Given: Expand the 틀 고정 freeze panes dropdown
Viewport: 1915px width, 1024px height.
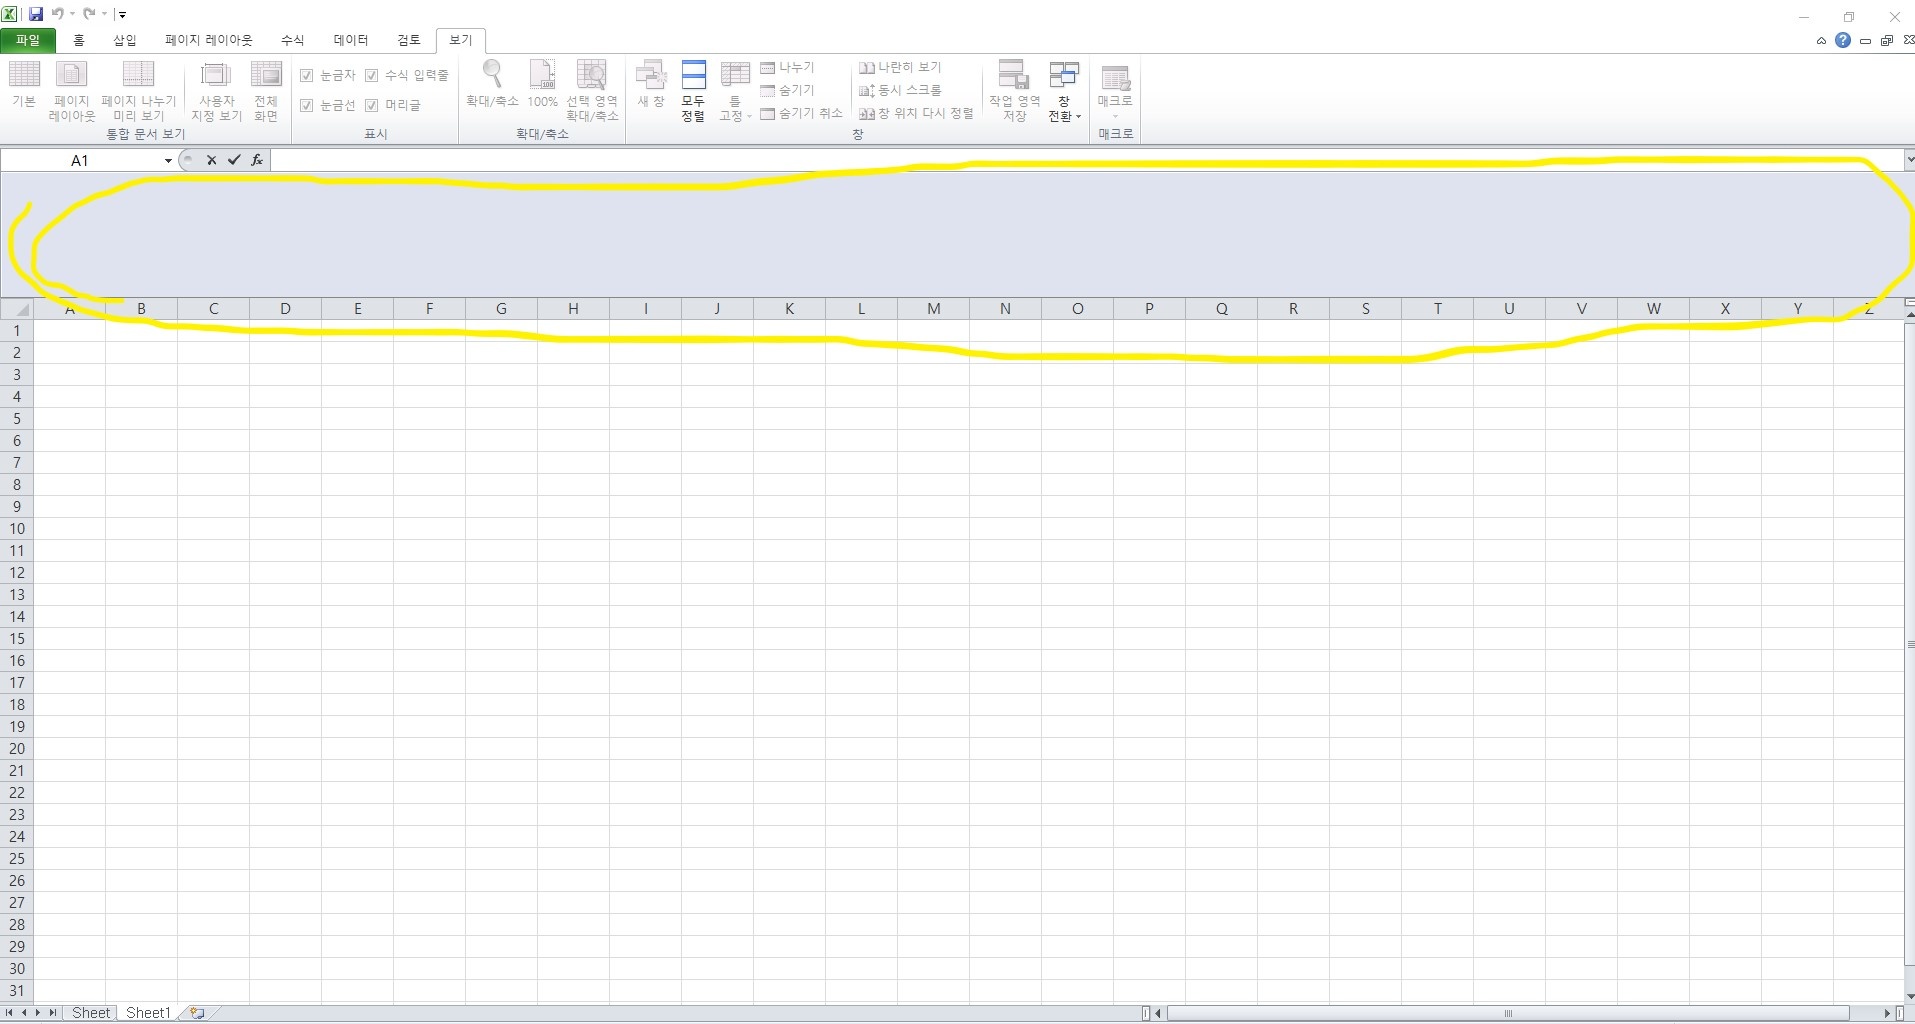Looking at the screenshot, I should 735,91.
